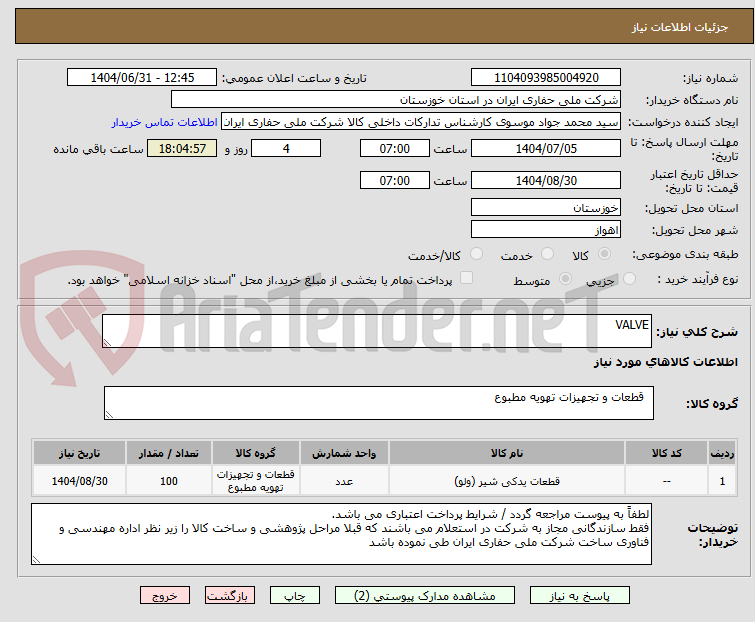Screen dimensions: 755x622
Task: Click the resize handle of buyer notes box
Action: 36,559
